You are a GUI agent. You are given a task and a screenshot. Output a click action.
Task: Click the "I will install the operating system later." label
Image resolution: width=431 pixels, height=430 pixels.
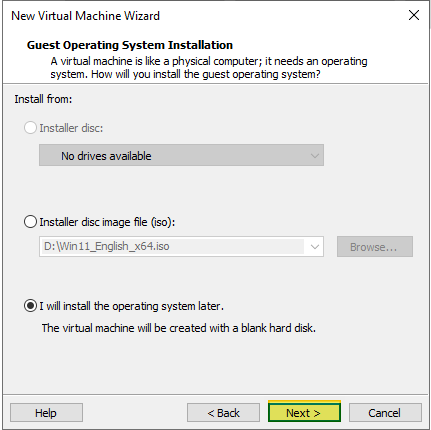coord(132,306)
